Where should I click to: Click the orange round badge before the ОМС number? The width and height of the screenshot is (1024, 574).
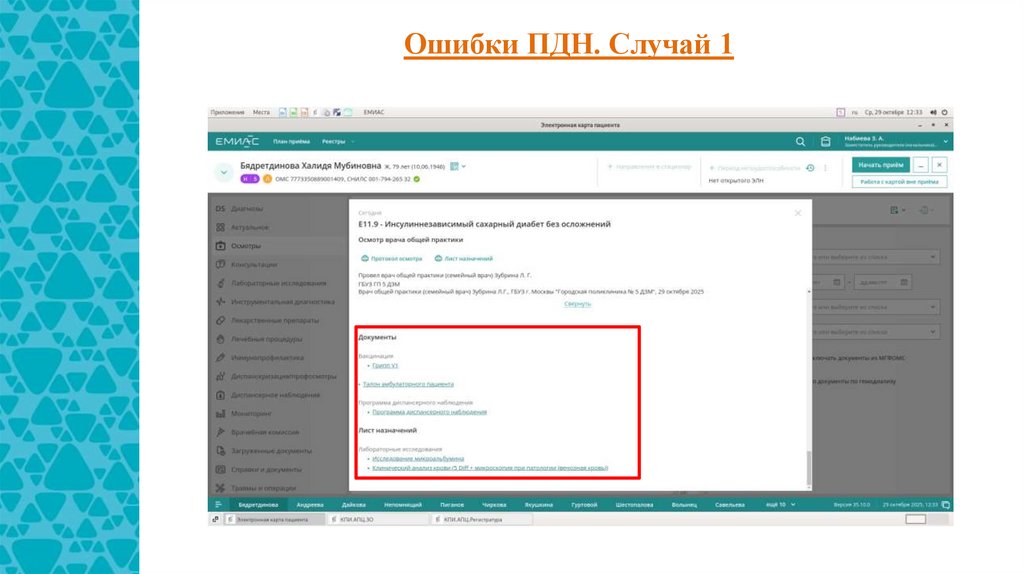(x=267, y=179)
